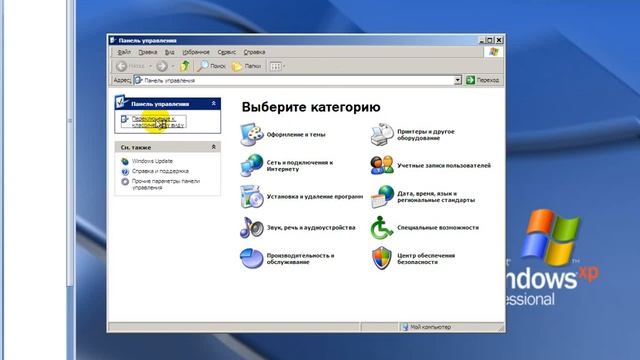This screenshot has height=360, width=640.
Task: Open the Вид menu
Action: pyautogui.click(x=169, y=52)
